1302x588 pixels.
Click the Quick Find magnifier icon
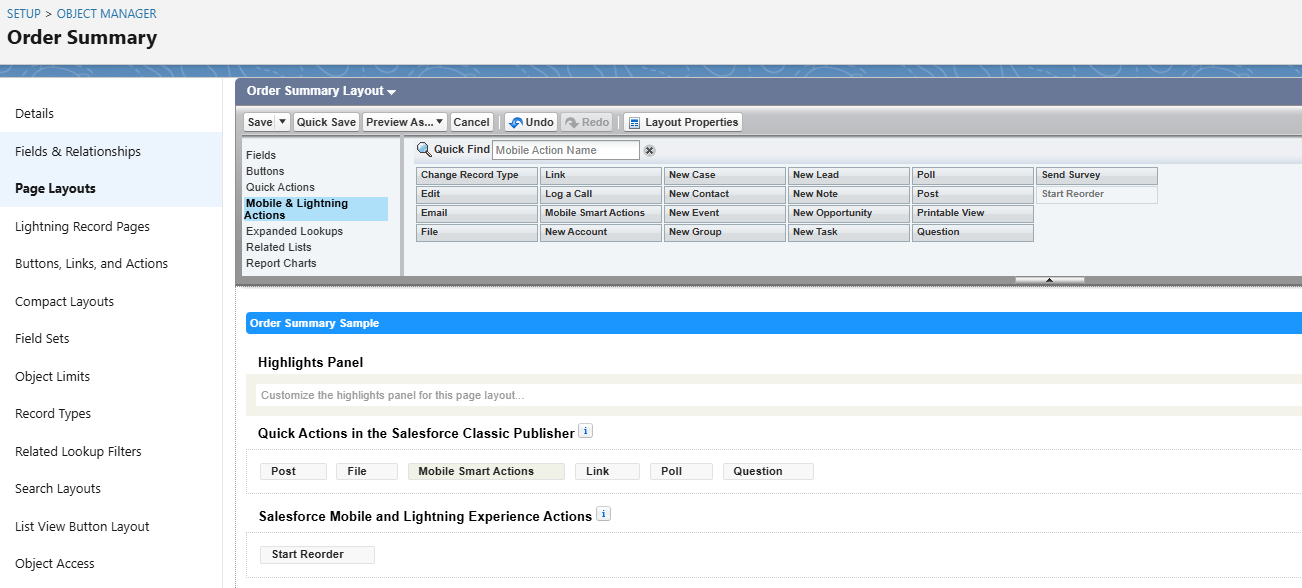point(424,150)
